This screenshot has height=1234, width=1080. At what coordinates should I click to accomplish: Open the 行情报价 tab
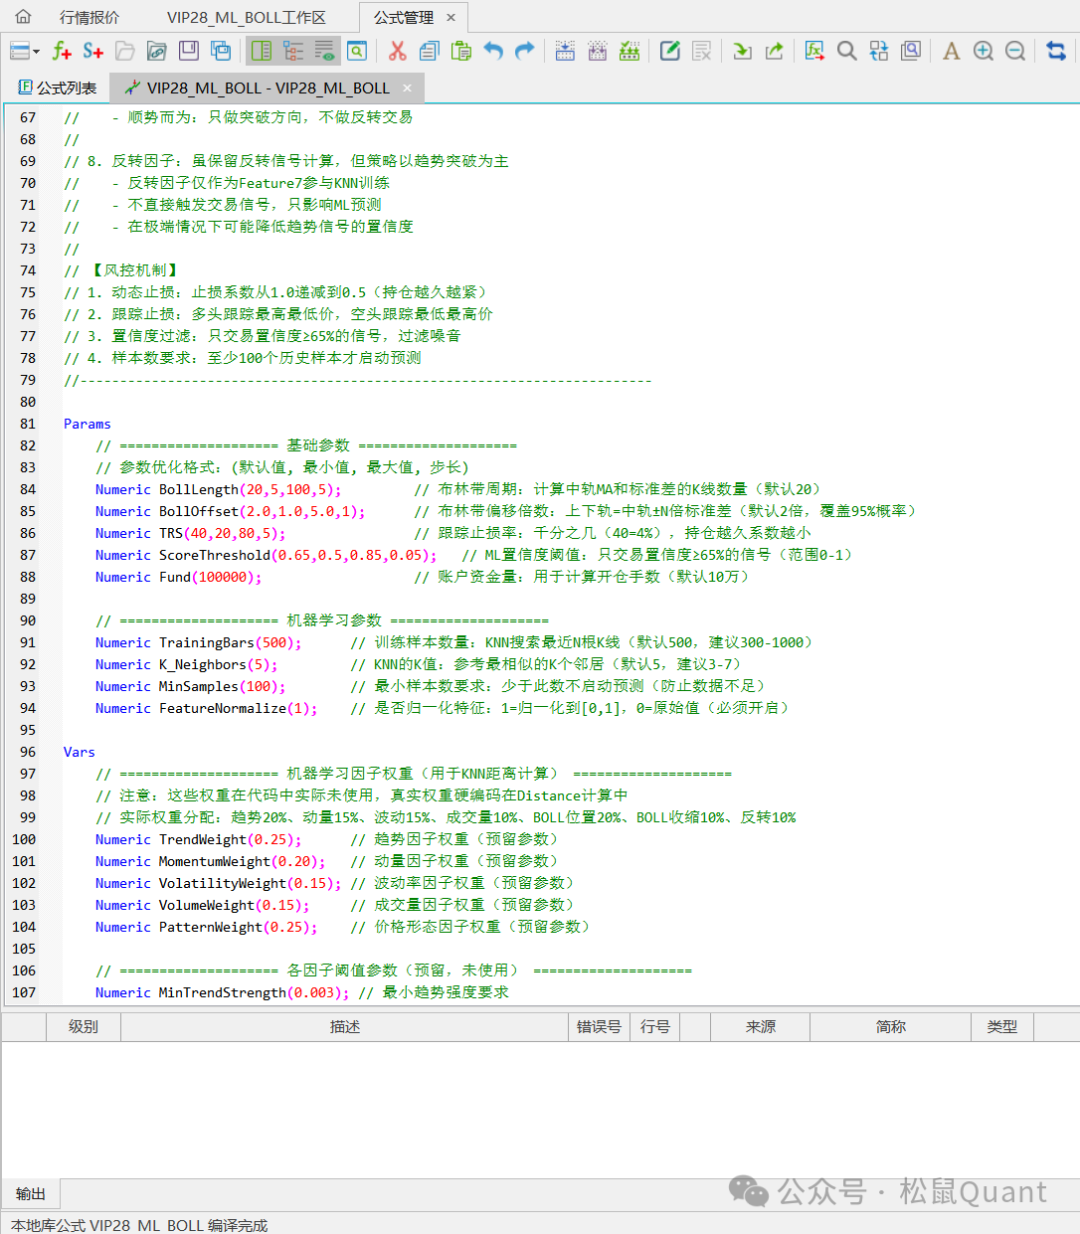point(89,17)
